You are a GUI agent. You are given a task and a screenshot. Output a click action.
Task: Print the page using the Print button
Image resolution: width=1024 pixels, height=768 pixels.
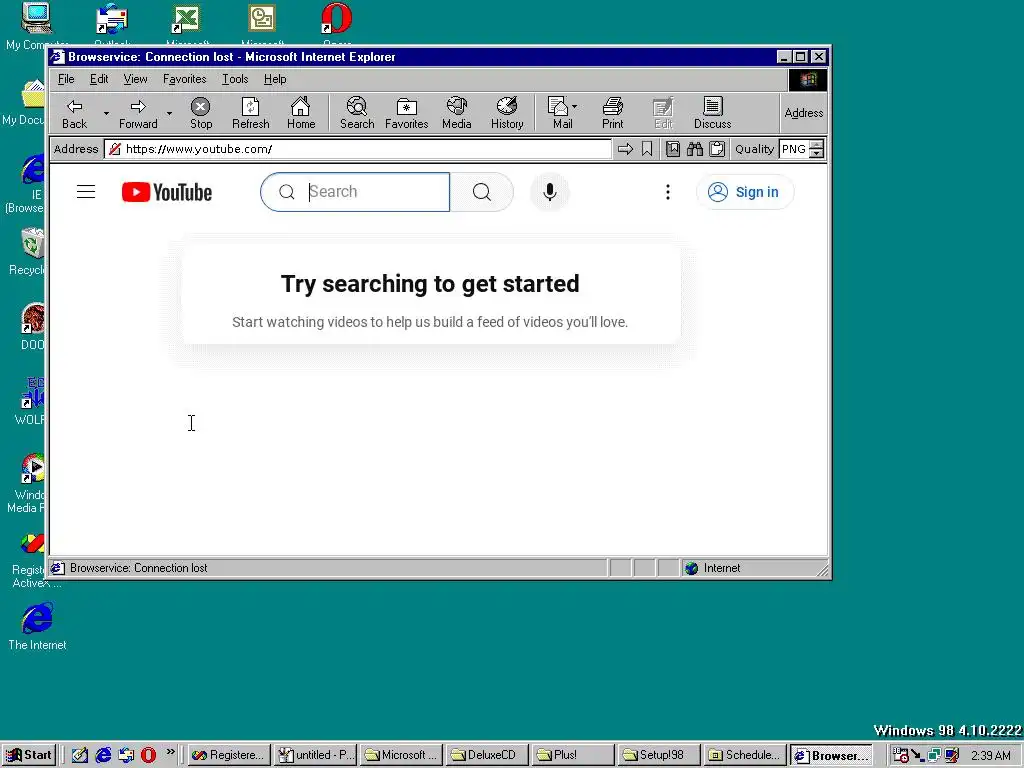pos(613,113)
